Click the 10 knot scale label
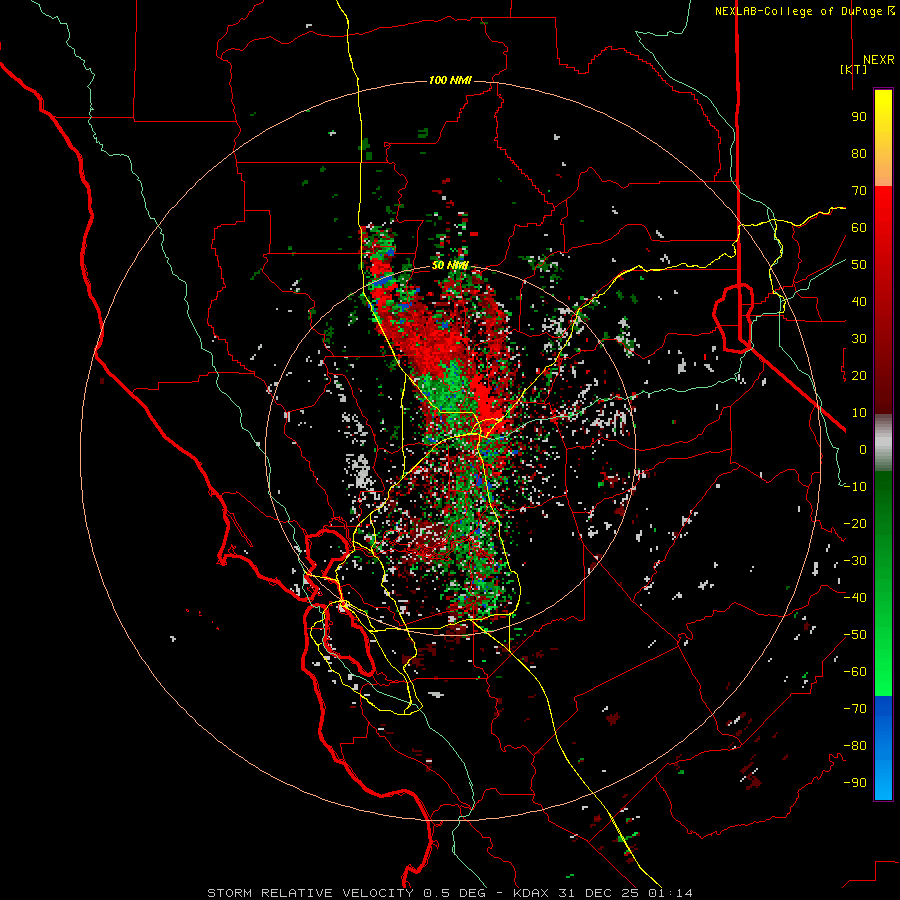 click(859, 413)
